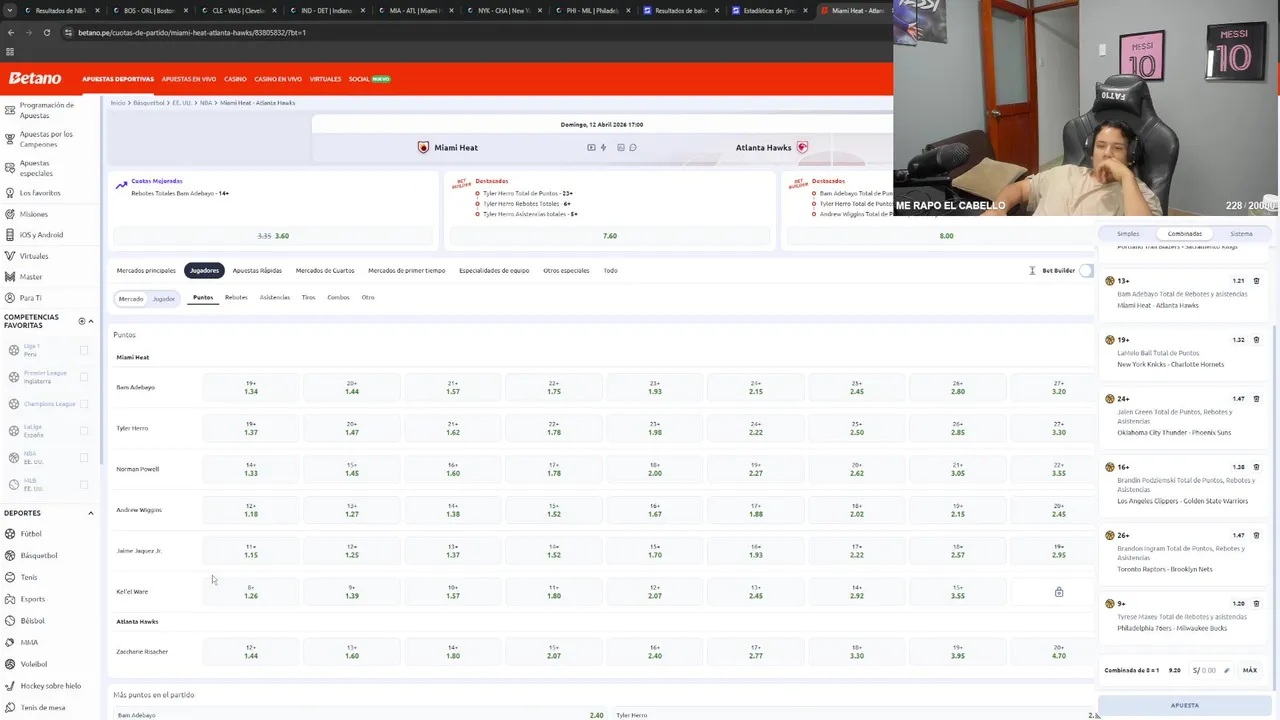The image size is (1280, 720).
Task: Go back in the browser
Action: (10, 32)
